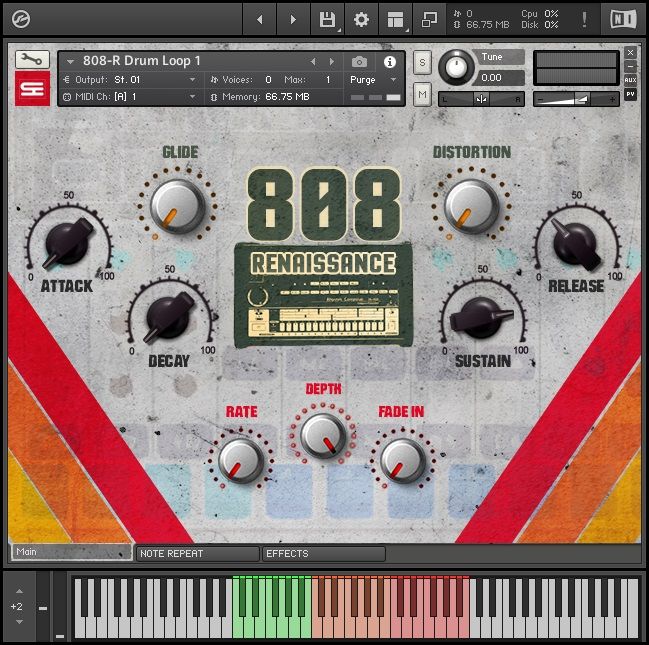The width and height of the screenshot is (649, 645).
Task: Switch to the EFFECTS tab
Action: coord(323,553)
